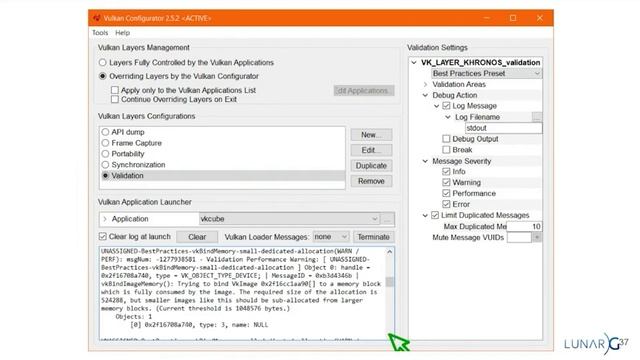Collapse the VK_LAYER_KHRONOS_validation tree node
The height and width of the screenshot is (360, 640).
(x=414, y=62)
